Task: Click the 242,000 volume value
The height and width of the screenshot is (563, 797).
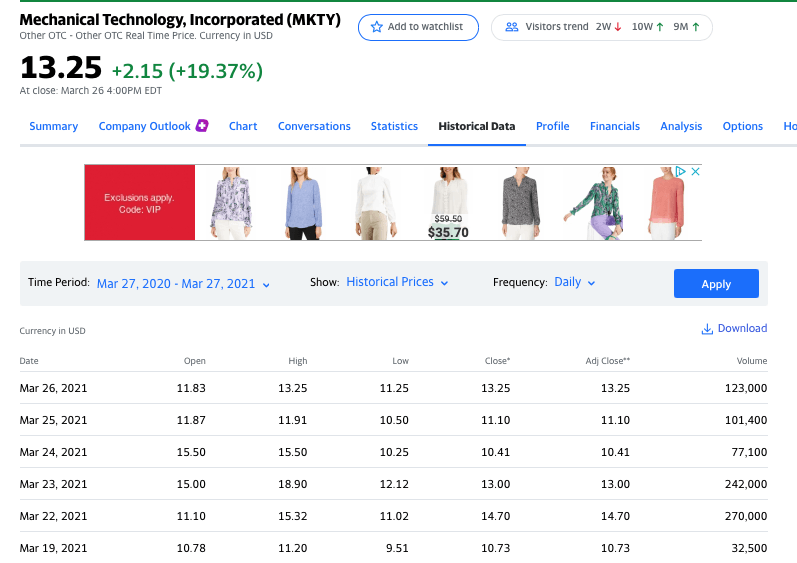Action: coord(746,484)
